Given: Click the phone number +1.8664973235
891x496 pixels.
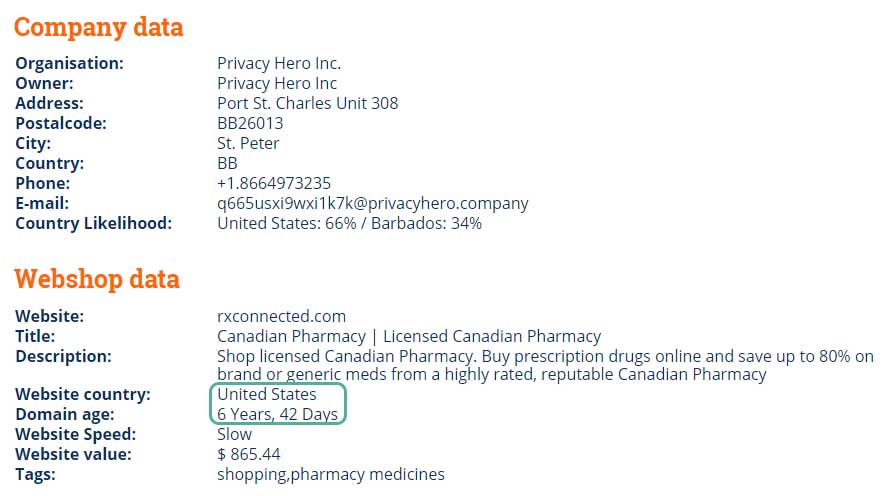Looking at the screenshot, I should click(274, 184).
